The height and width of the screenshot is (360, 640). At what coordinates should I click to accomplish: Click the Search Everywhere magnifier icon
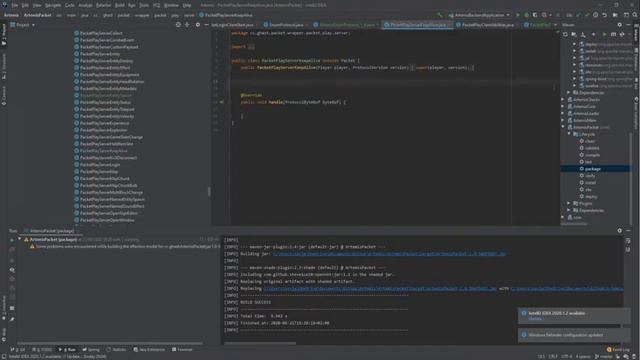click(x=635, y=15)
